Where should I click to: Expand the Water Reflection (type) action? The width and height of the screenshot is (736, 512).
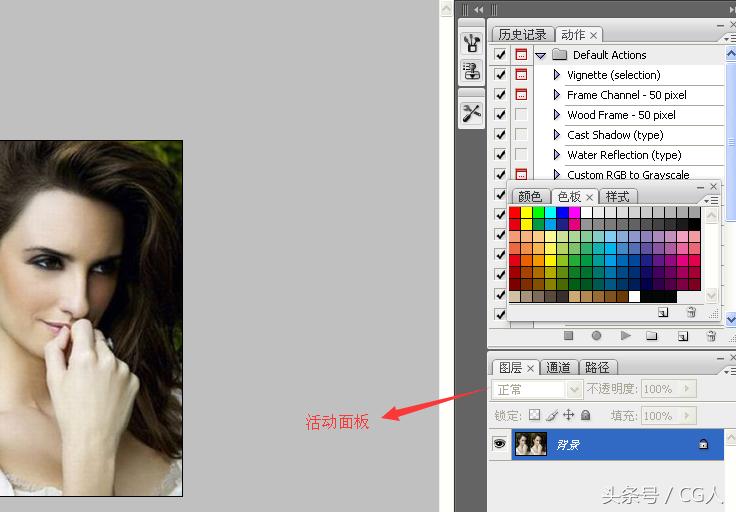click(x=557, y=154)
